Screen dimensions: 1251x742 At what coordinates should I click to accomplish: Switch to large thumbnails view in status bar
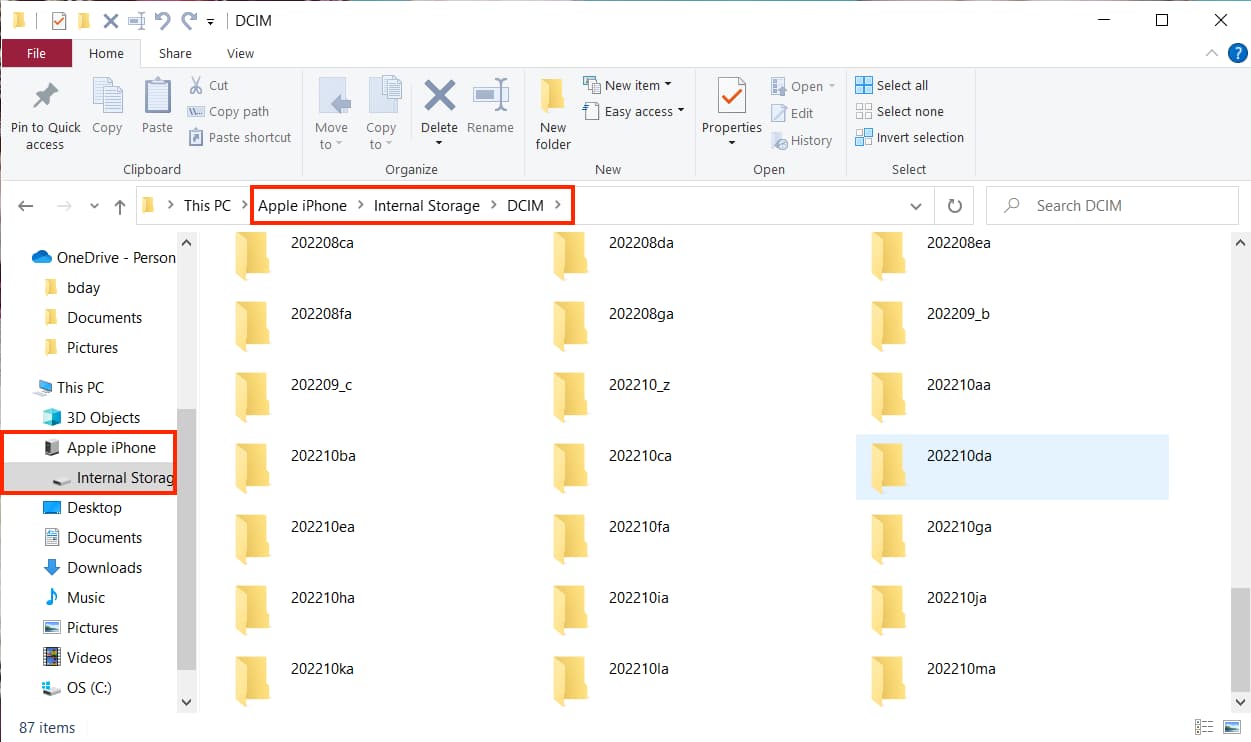click(1230, 727)
